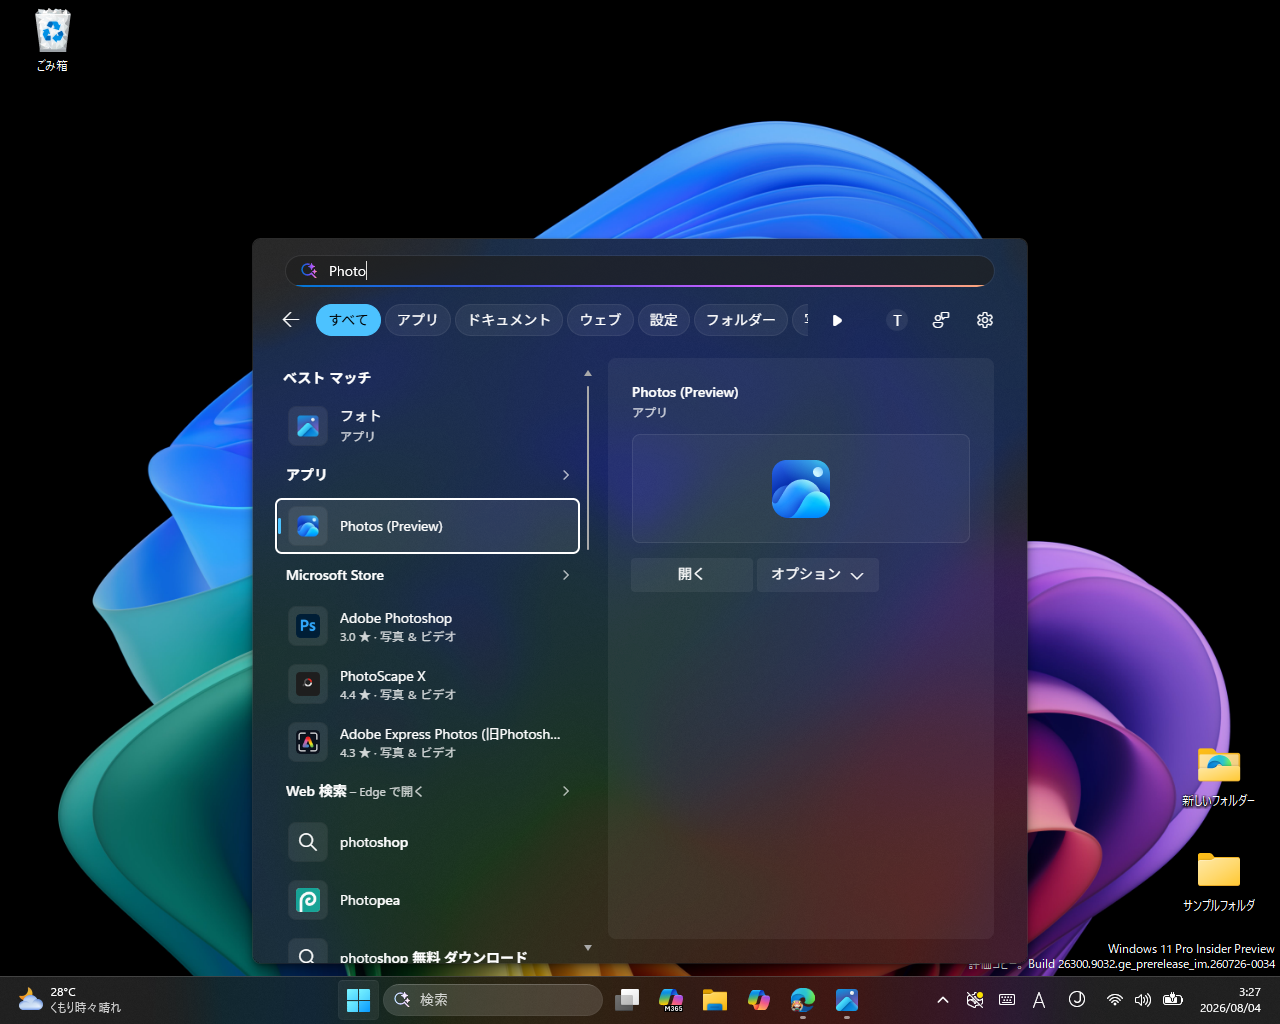Launch Microsoft 365 Copilot from taskbar
Image resolution: width=1280 pixels, height=1024 pixels.
[671, 1000]
